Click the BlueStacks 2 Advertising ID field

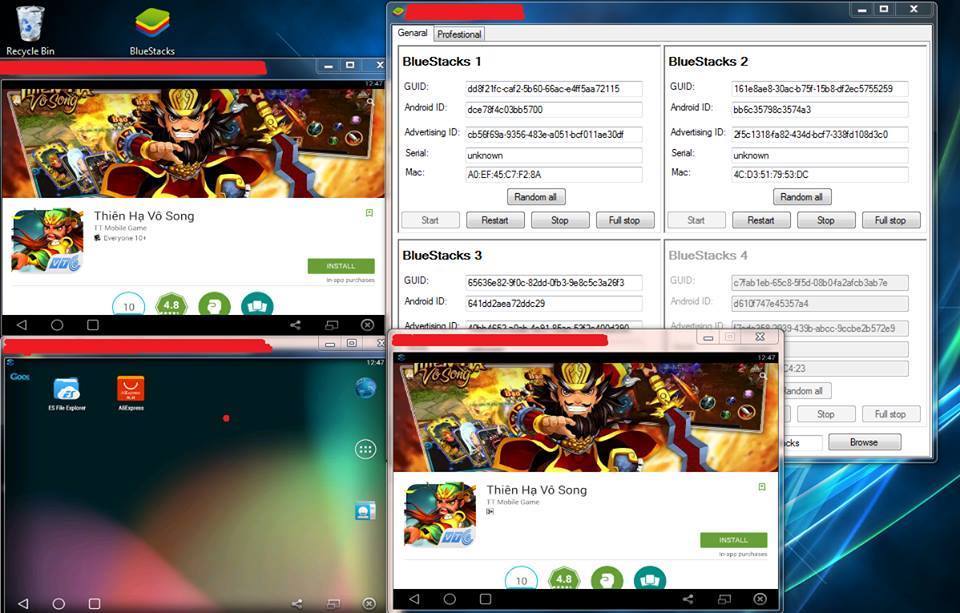coord(820,134)
